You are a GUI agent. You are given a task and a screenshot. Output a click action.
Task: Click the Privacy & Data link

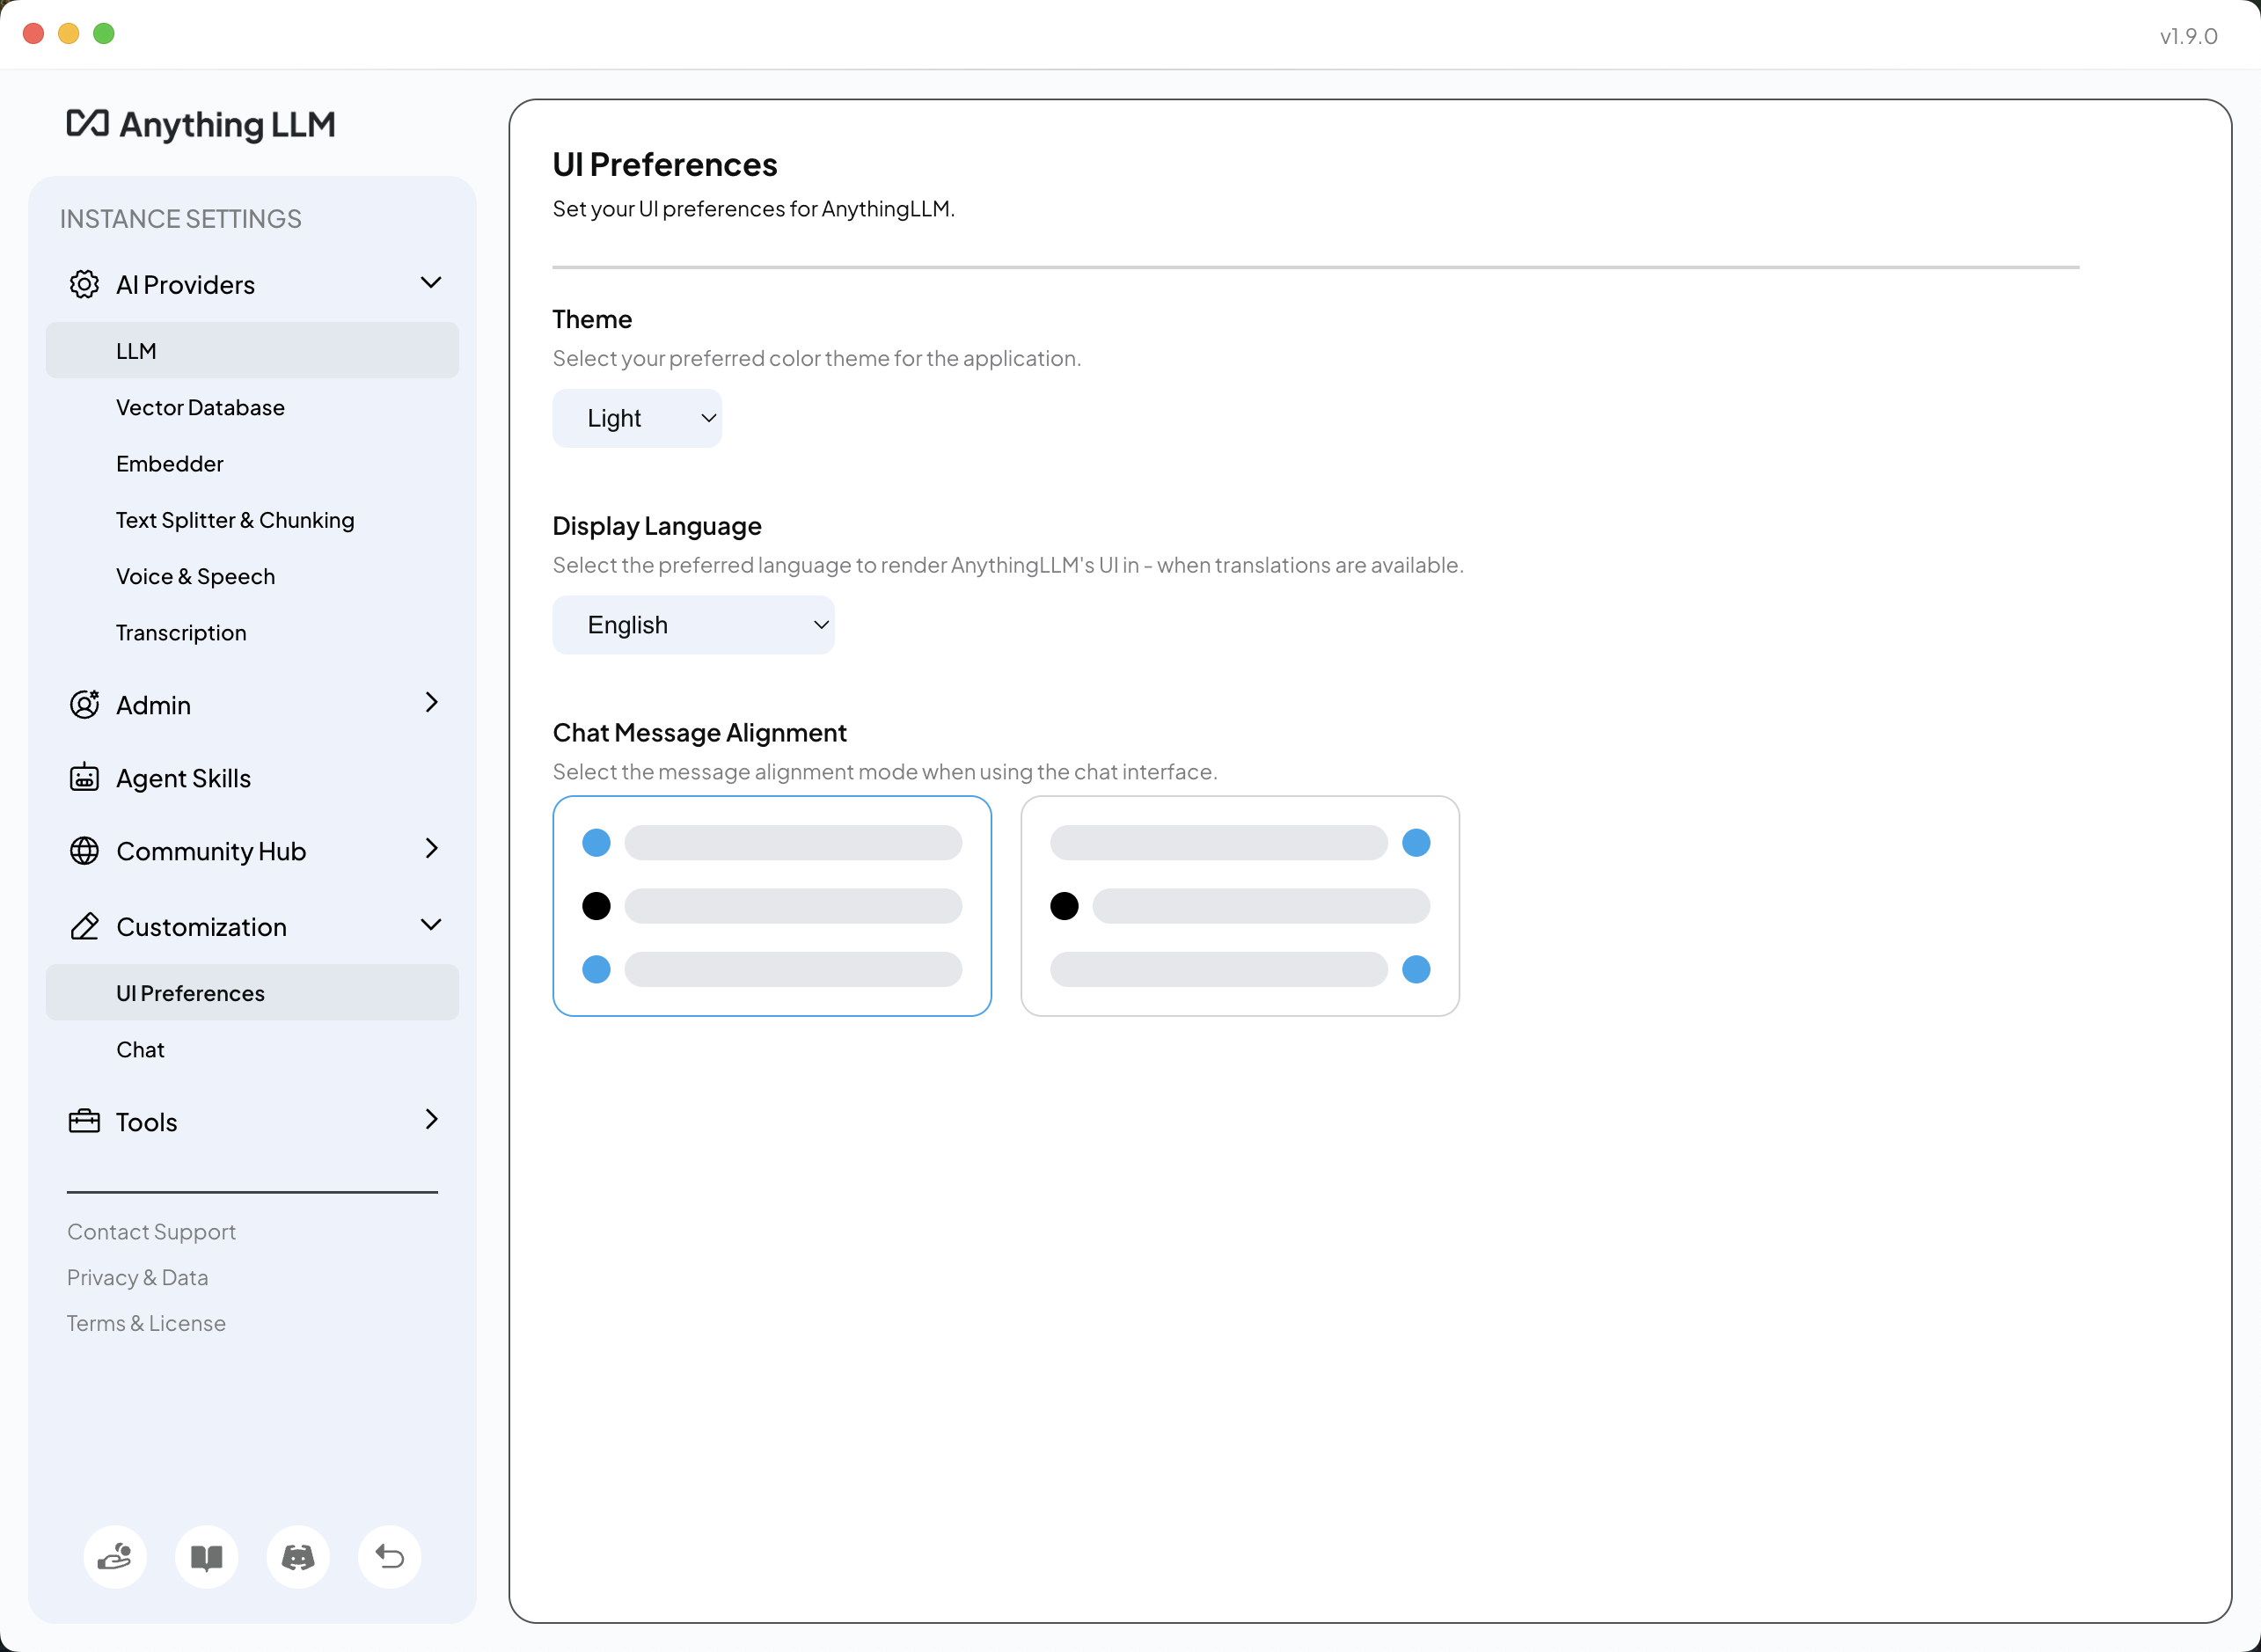[138, 1277]
